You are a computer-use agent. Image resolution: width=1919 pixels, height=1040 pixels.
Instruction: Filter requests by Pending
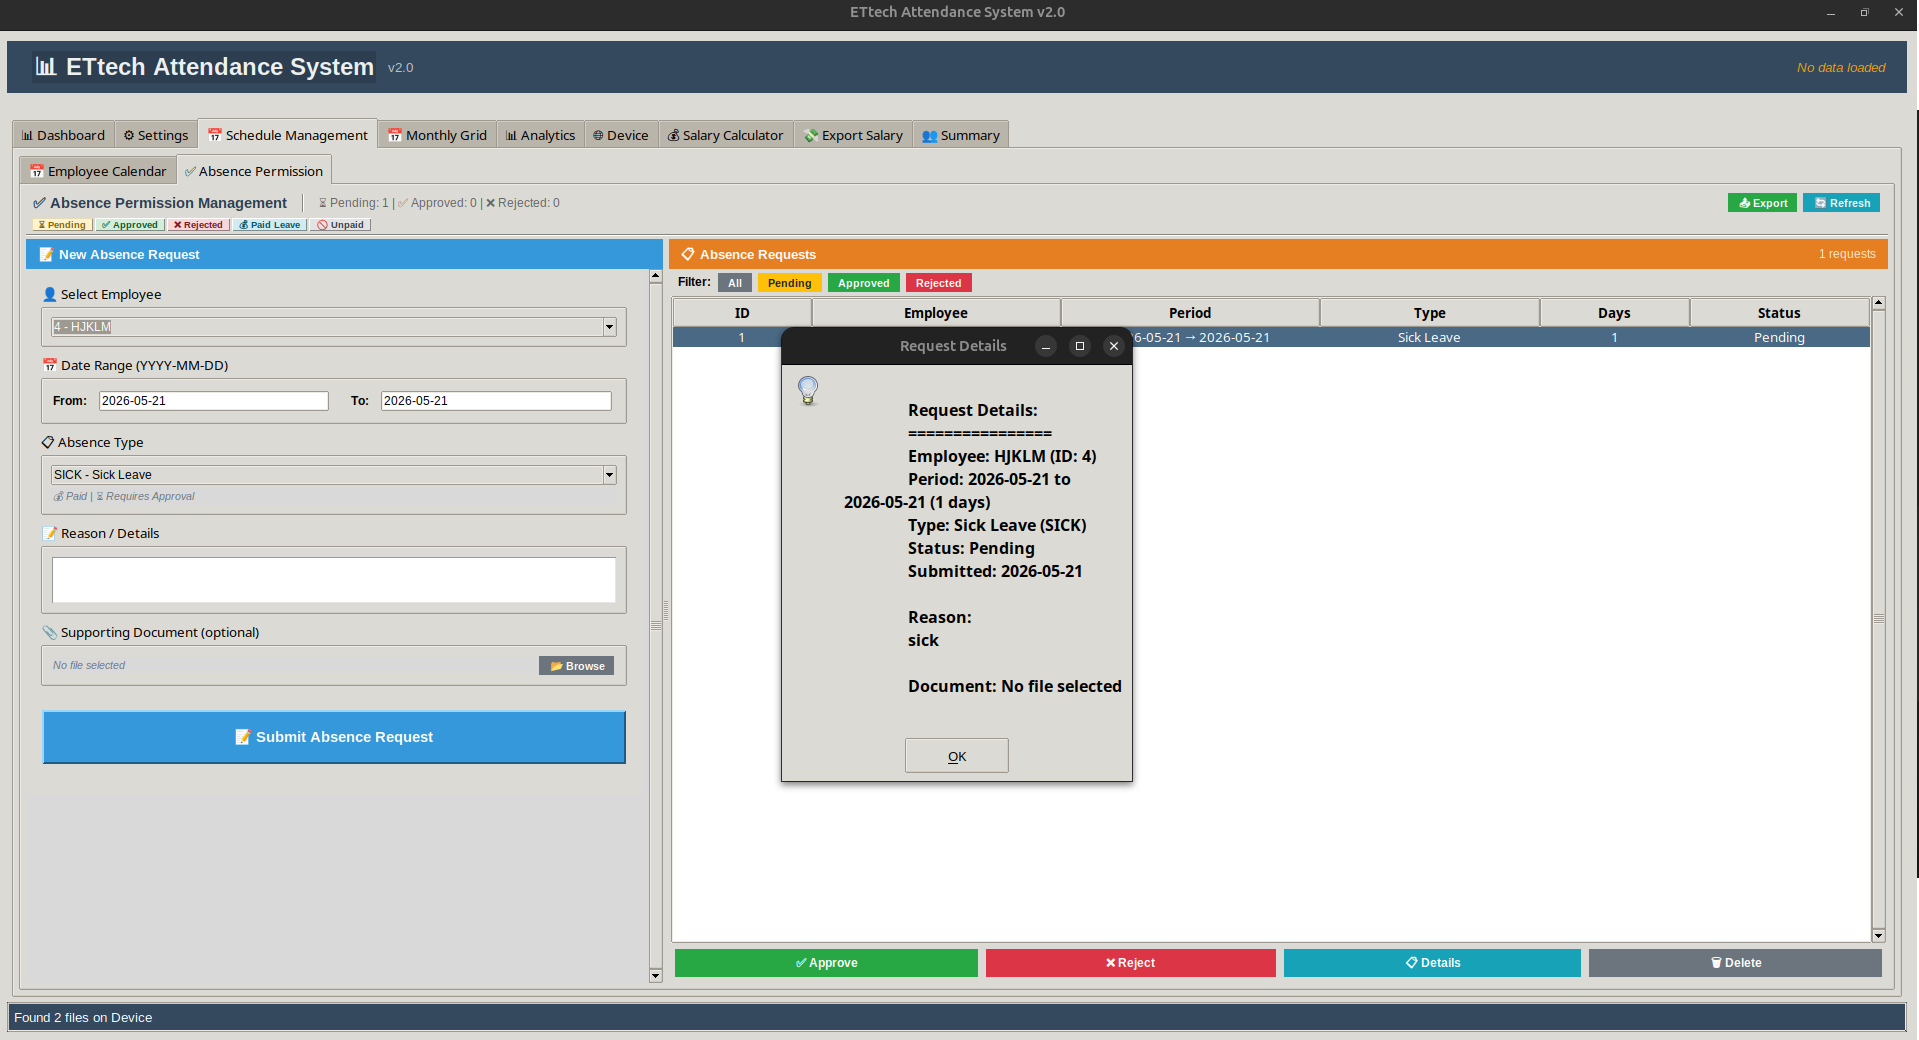pyautogui.click(x=790, y=283)
